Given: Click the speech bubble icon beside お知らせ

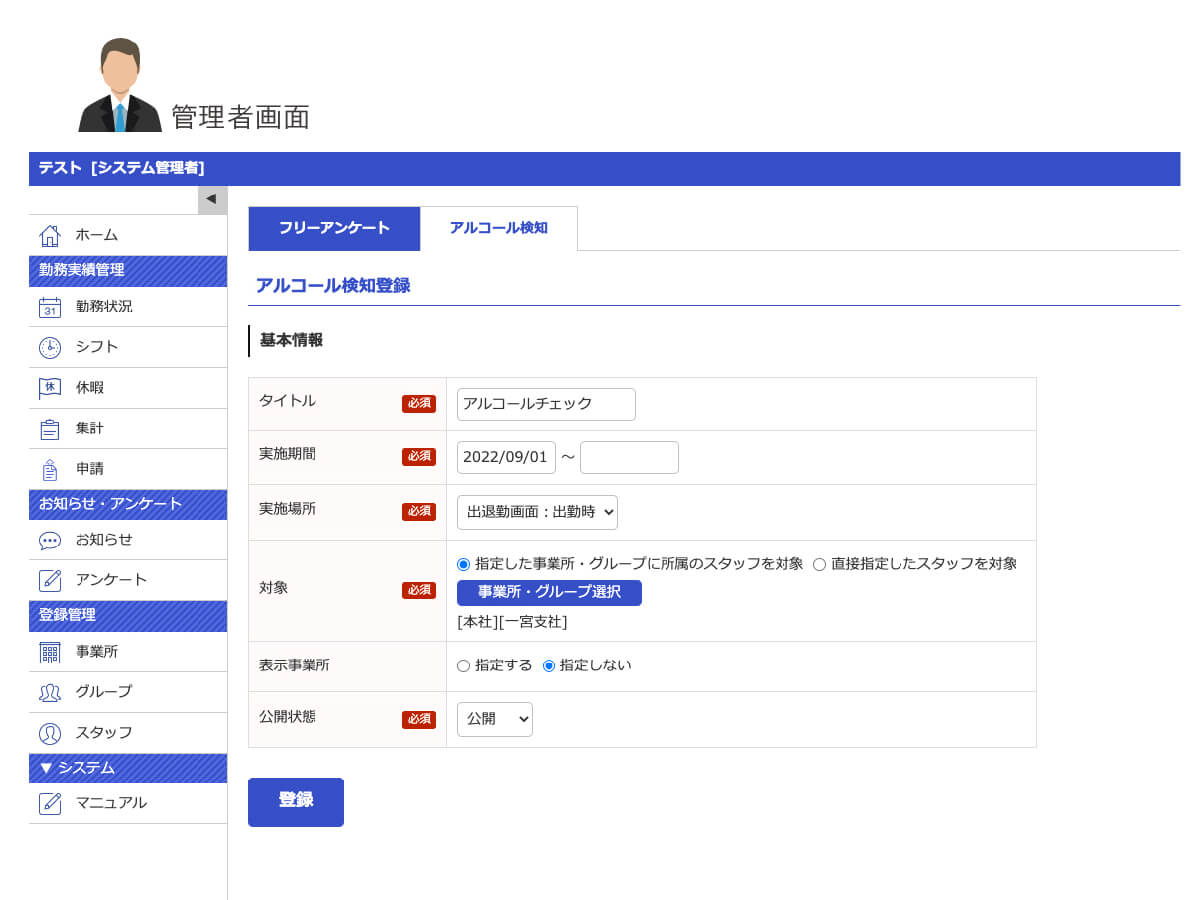Looking at the screenshot, I should click(x=50, y=540).
